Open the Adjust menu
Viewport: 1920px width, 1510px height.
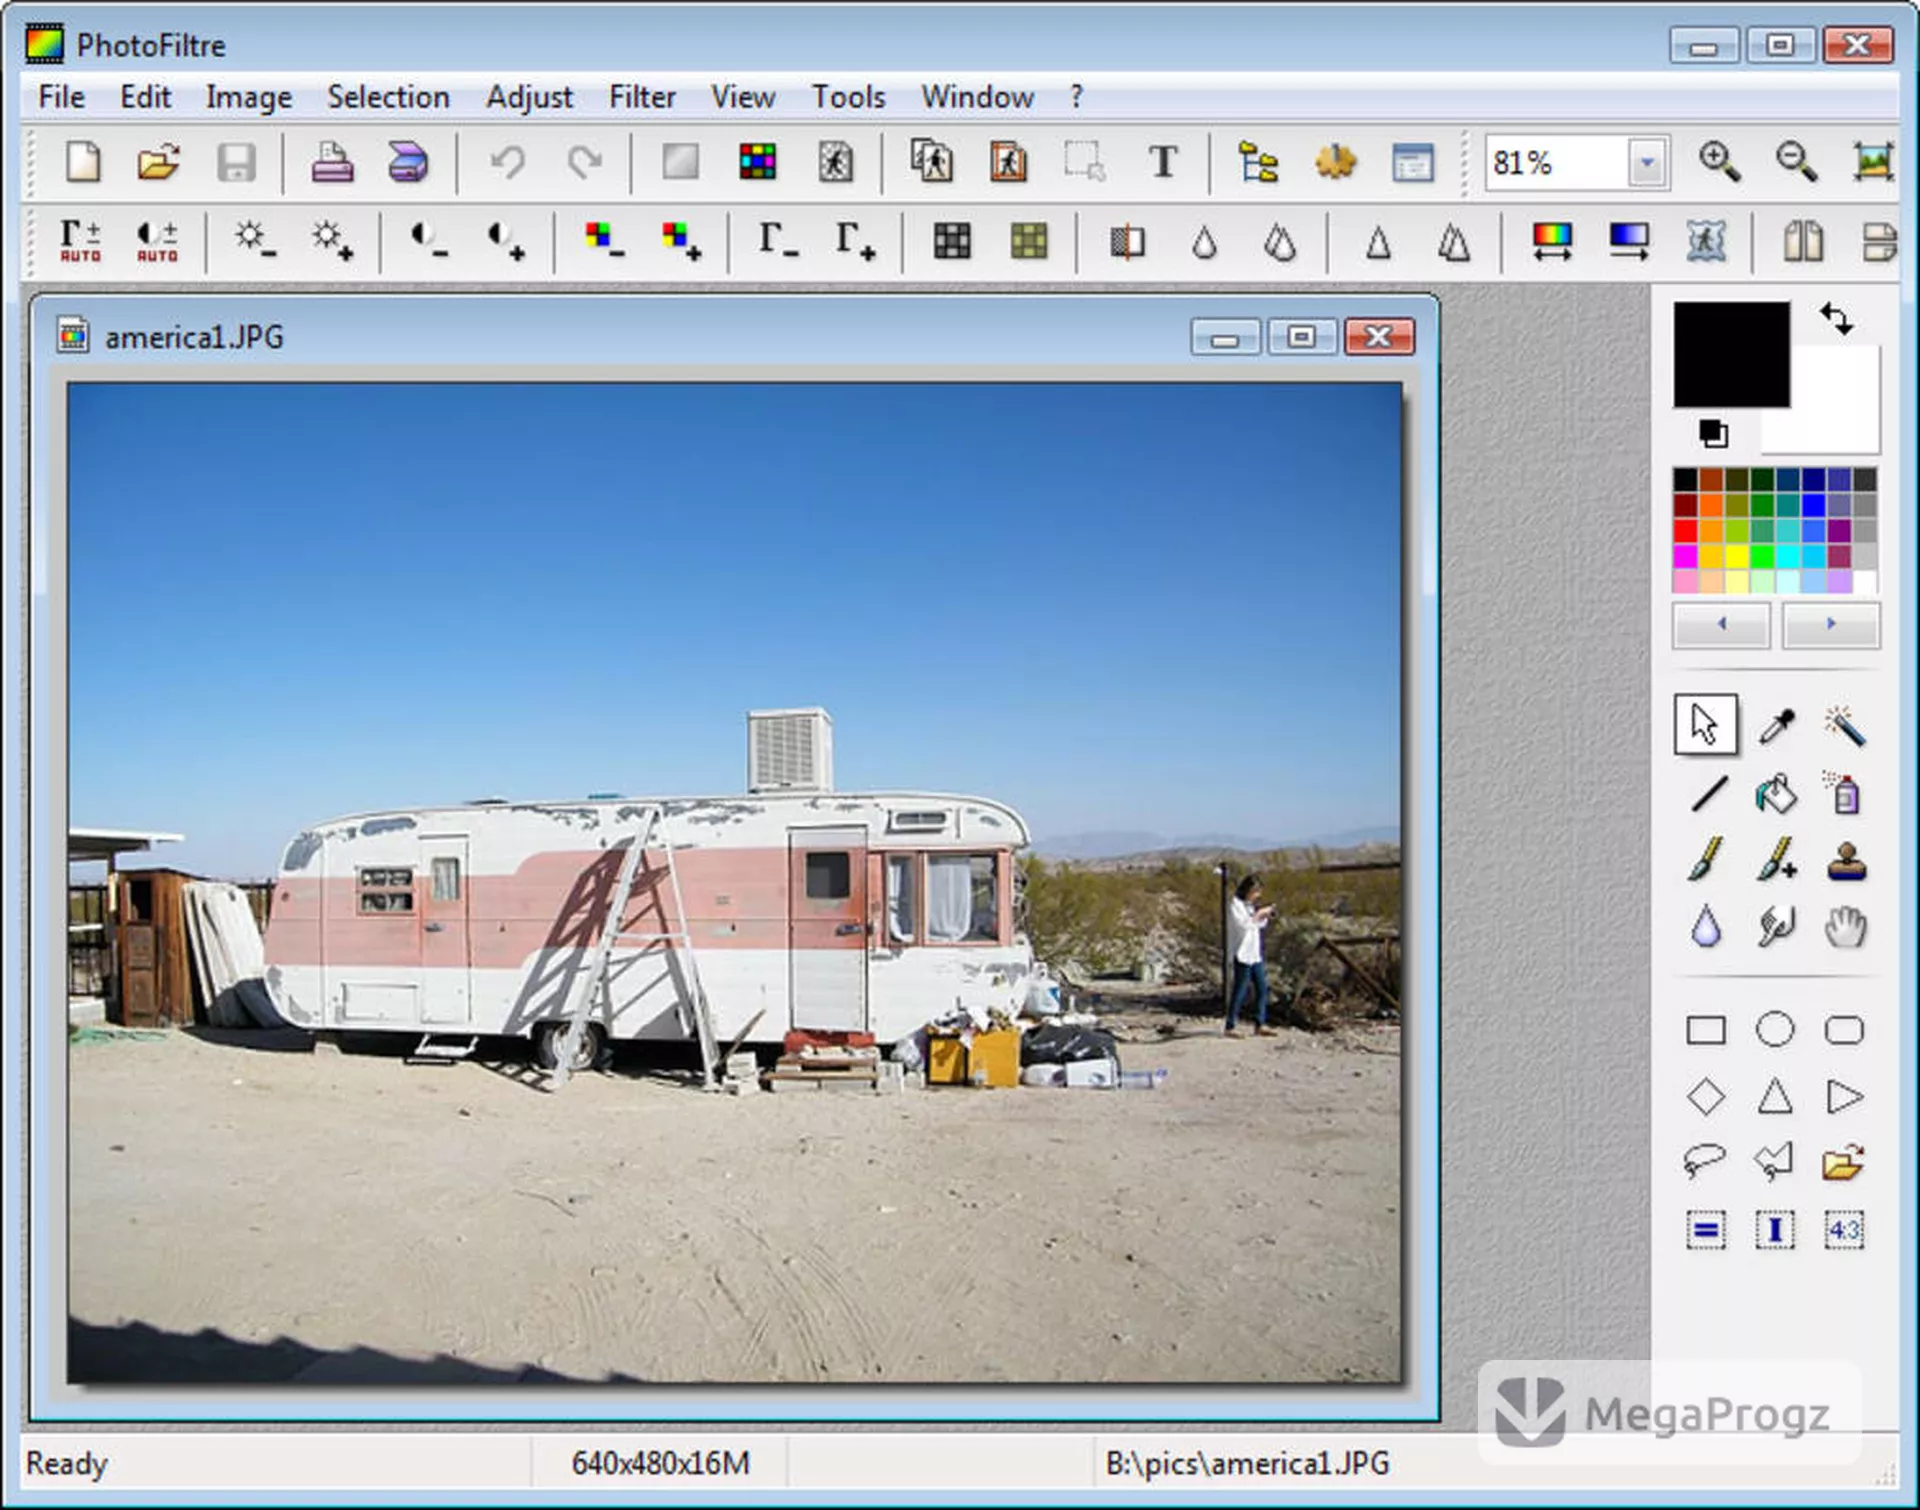[529, 97]
